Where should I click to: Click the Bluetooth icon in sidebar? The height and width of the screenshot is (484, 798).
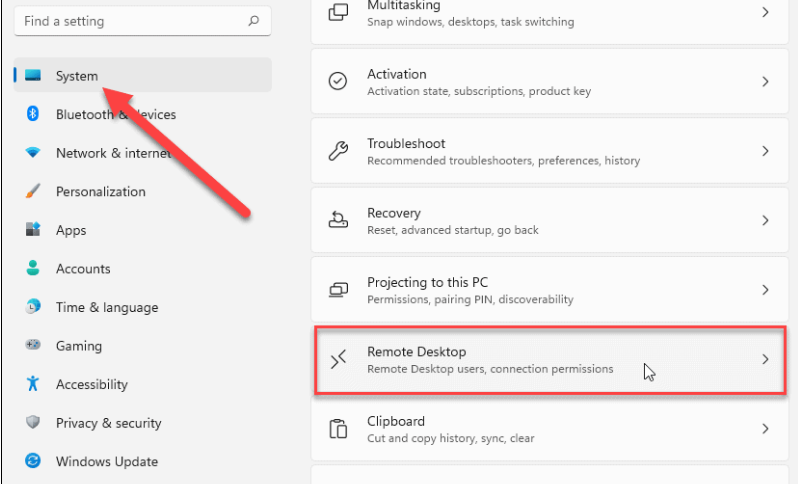pos(33,114)
